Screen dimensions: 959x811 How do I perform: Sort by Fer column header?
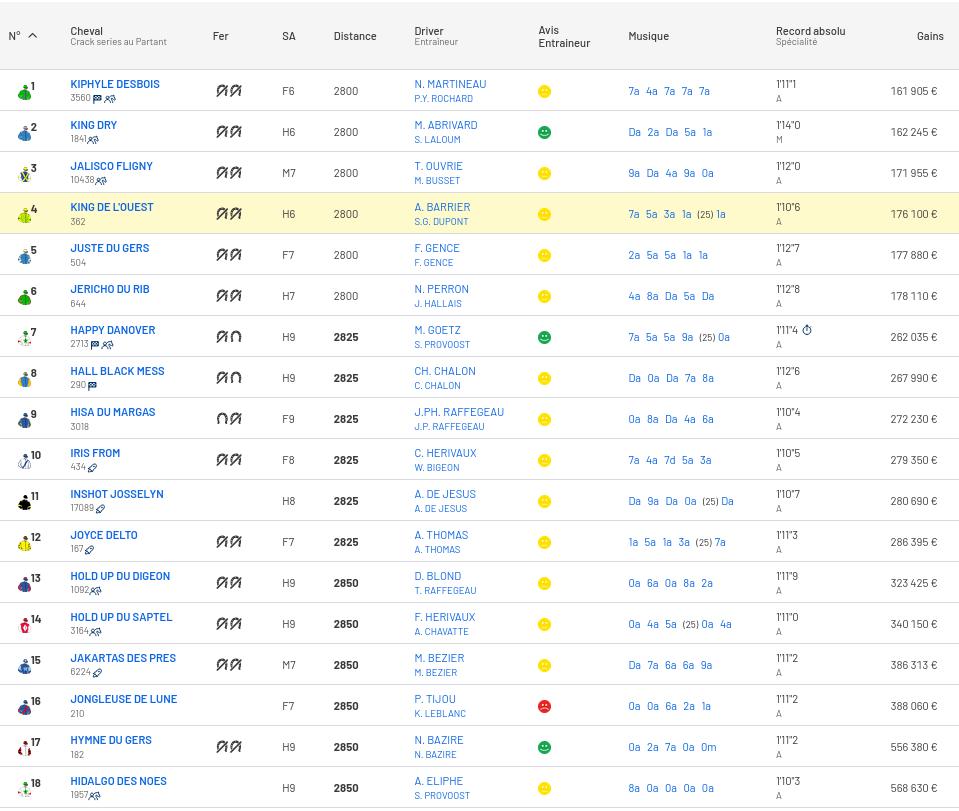220,36
